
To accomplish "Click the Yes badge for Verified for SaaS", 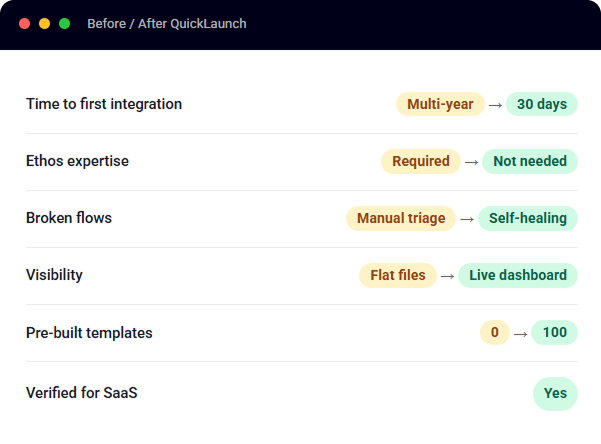I will point(555,394).
